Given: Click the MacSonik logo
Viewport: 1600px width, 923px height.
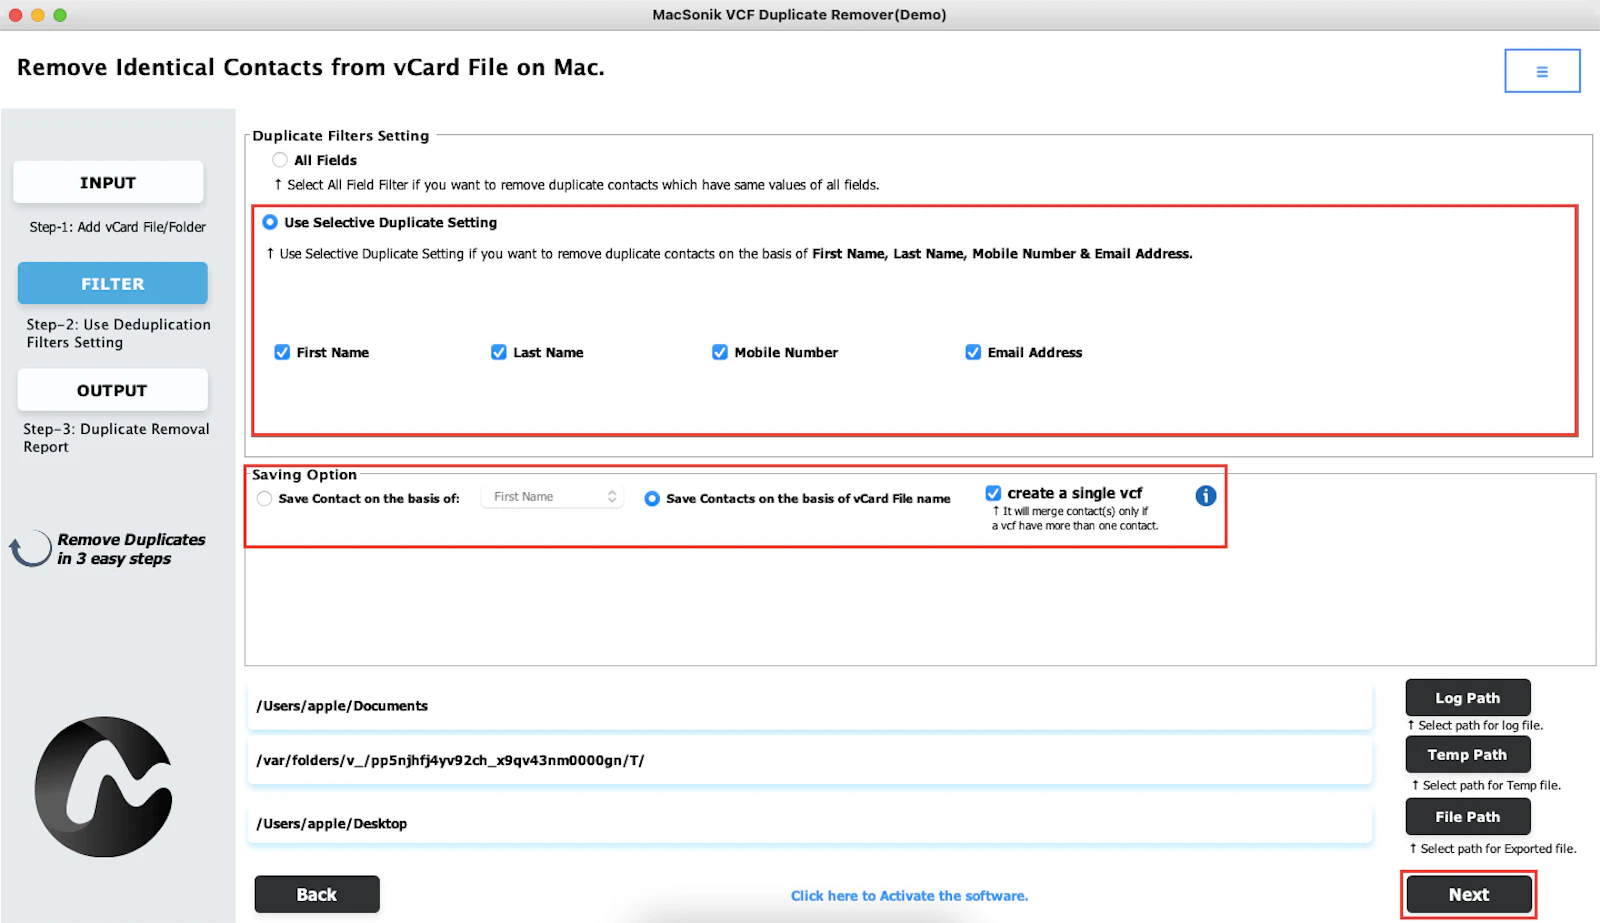Looking at the screenshot, I should click(104, 787).
